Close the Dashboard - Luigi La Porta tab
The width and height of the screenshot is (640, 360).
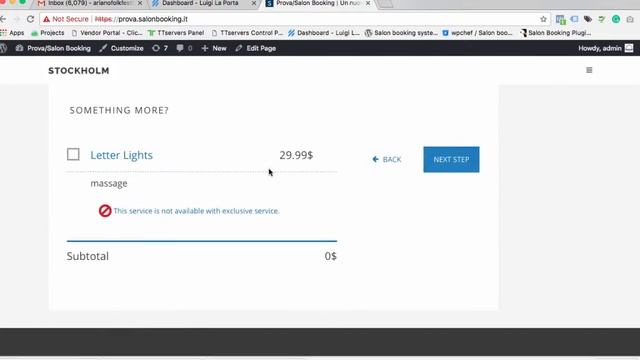click(x=254, y=3)
